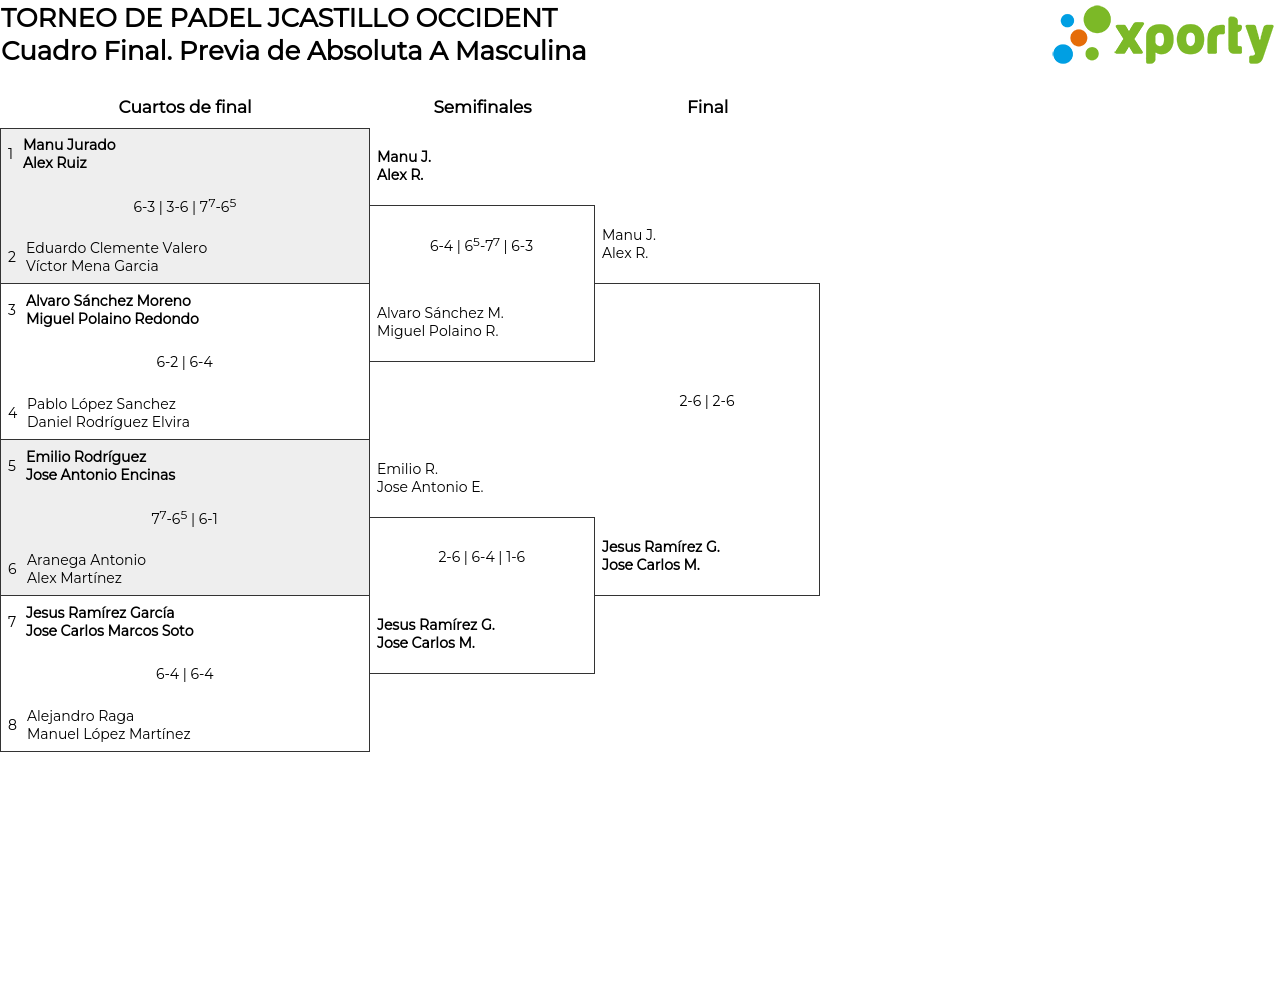The image size is (1280, 982).
Task: Click the Alejandro Raga / Manuel López Martínez pair
Action: [108, 725]
